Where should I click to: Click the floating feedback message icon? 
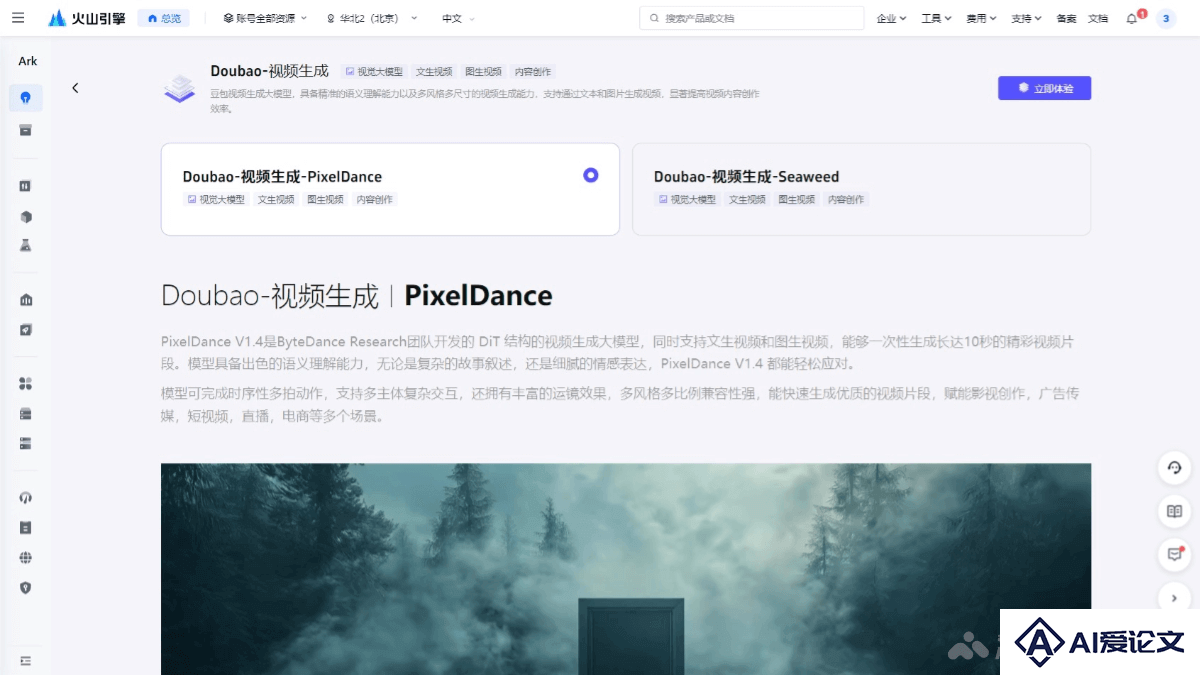pyautogui.click(x=1175, y=554)
